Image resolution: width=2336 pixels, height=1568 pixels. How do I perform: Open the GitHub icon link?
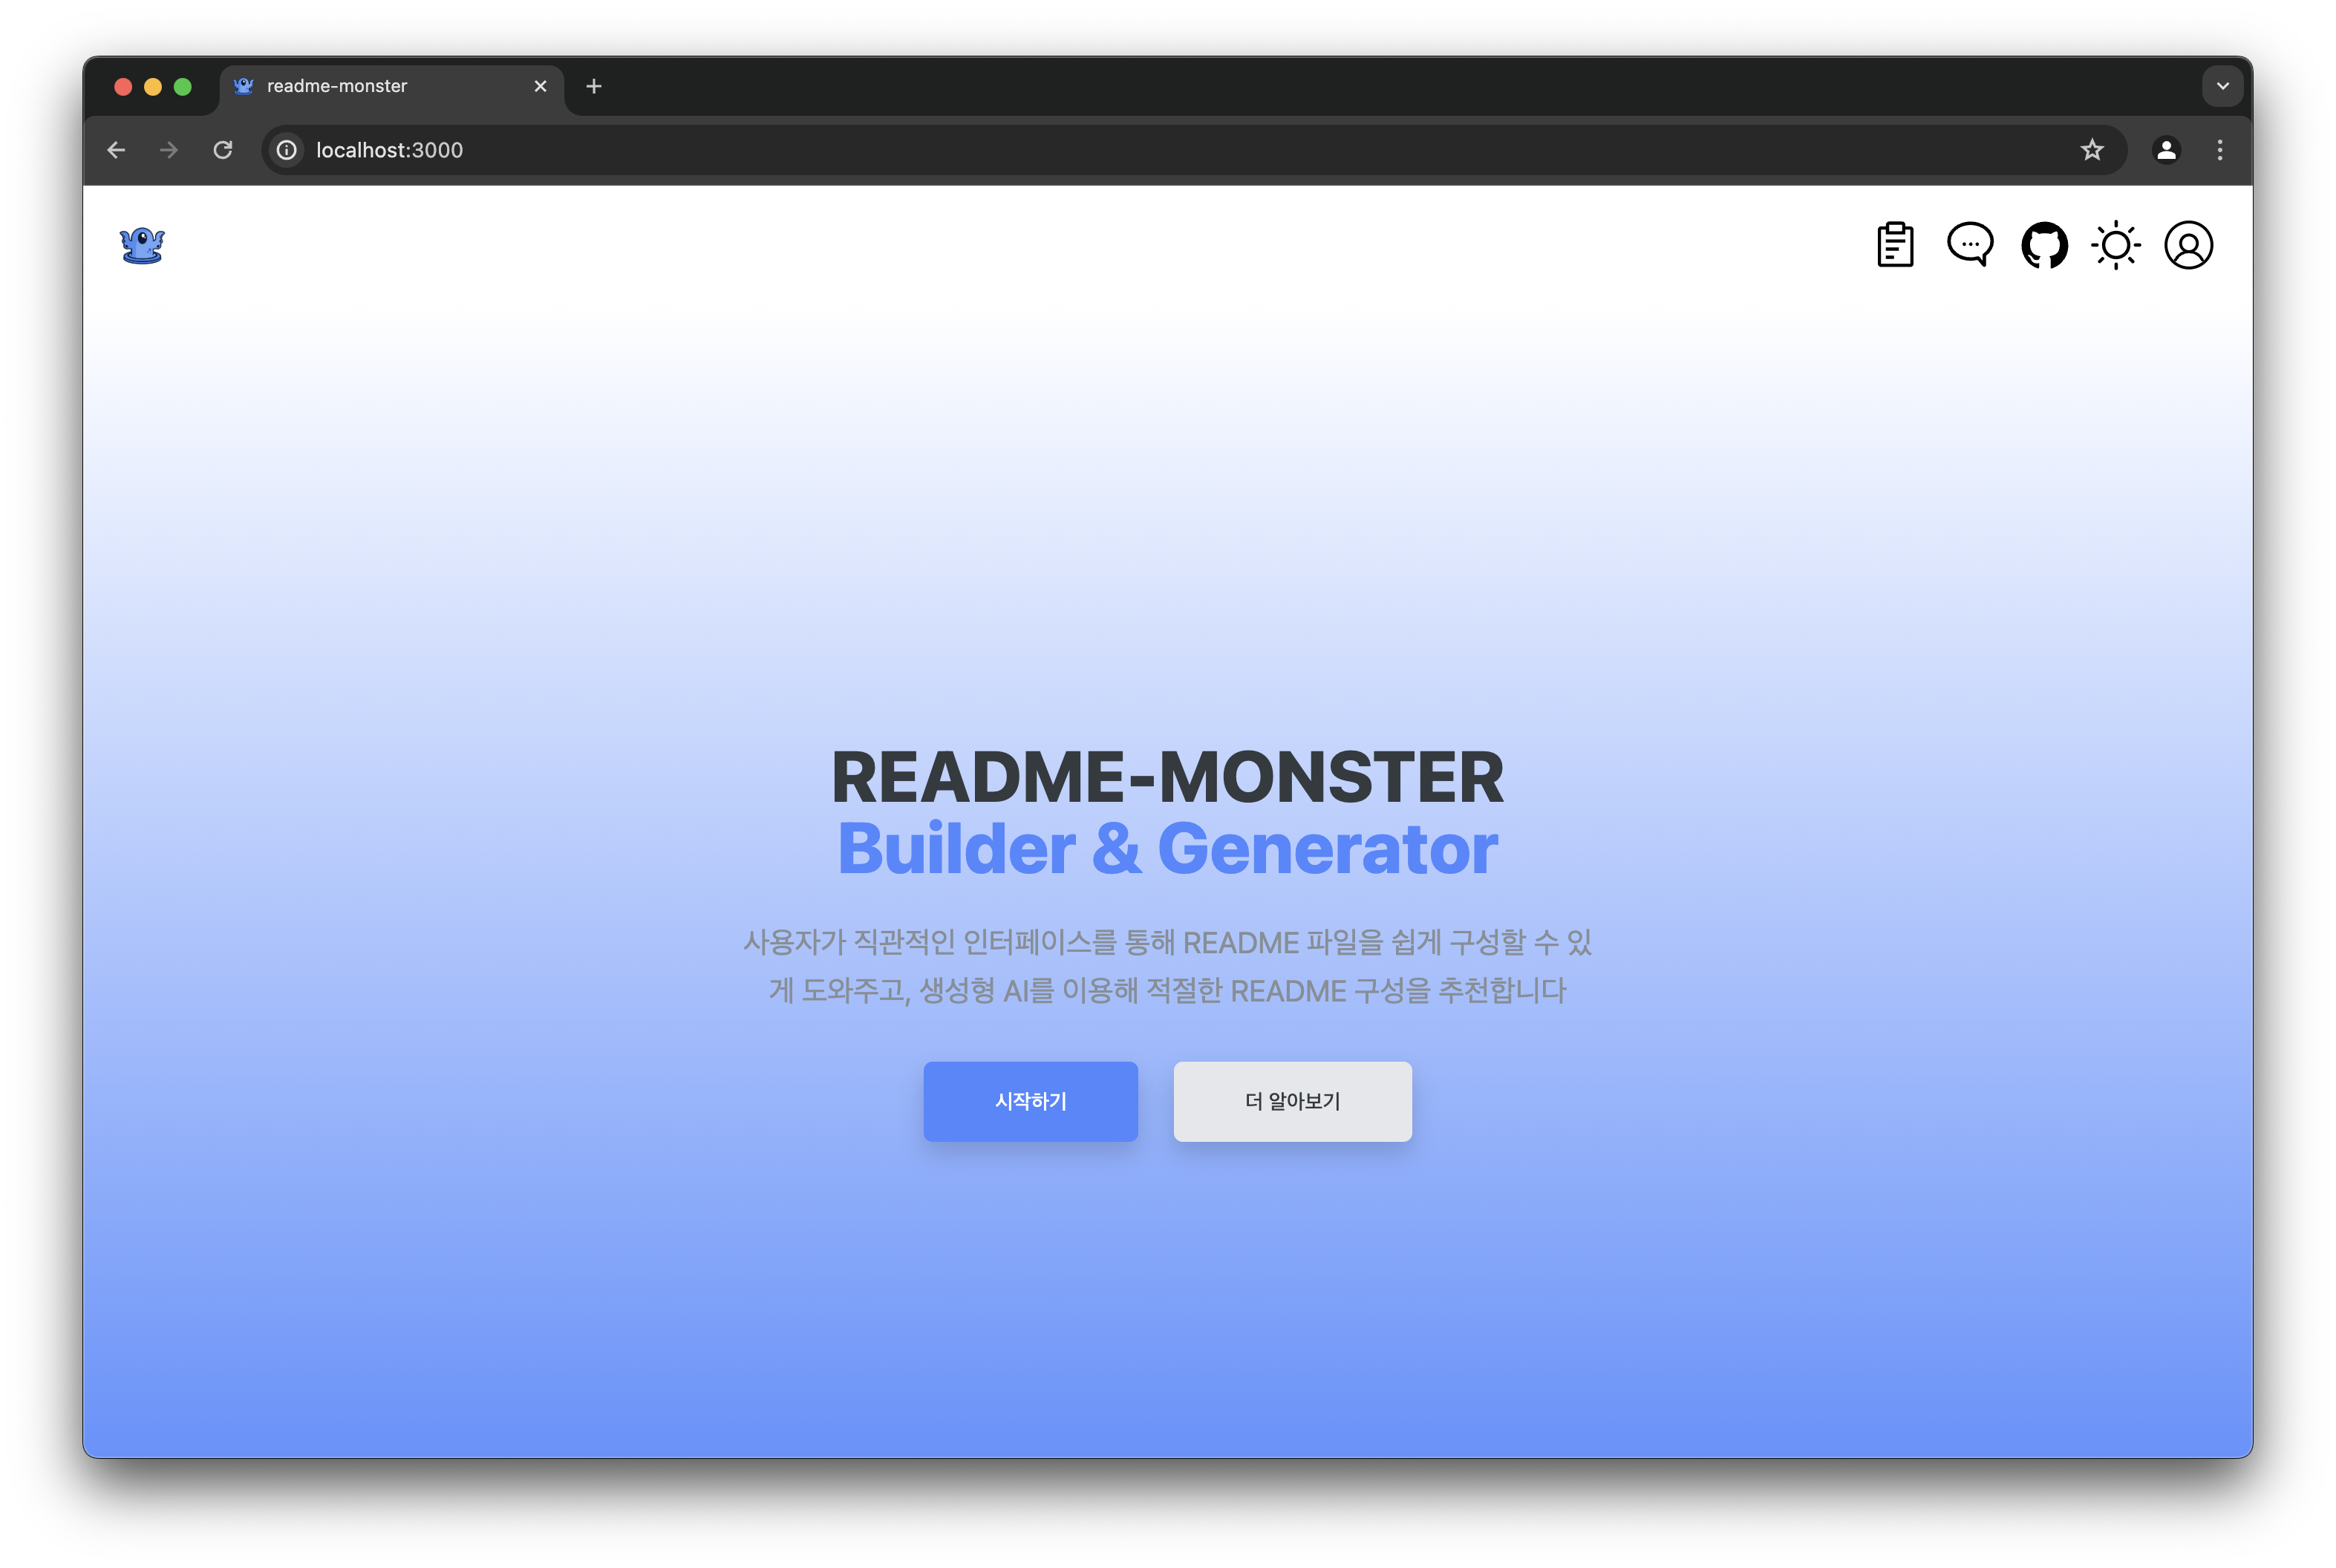[x=2044, y=245]
